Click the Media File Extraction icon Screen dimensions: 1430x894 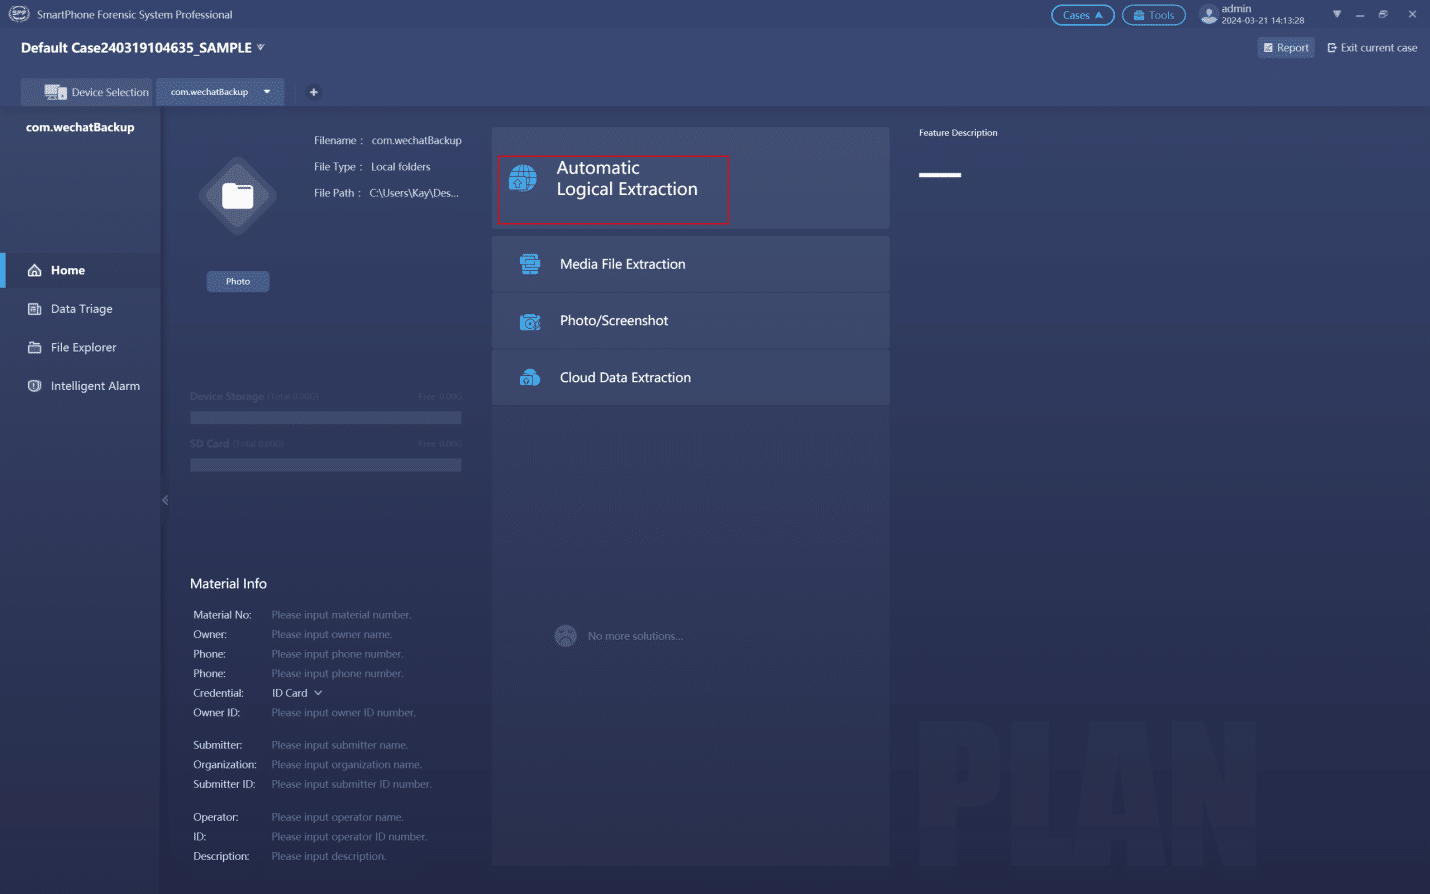[x=530, y=264]
